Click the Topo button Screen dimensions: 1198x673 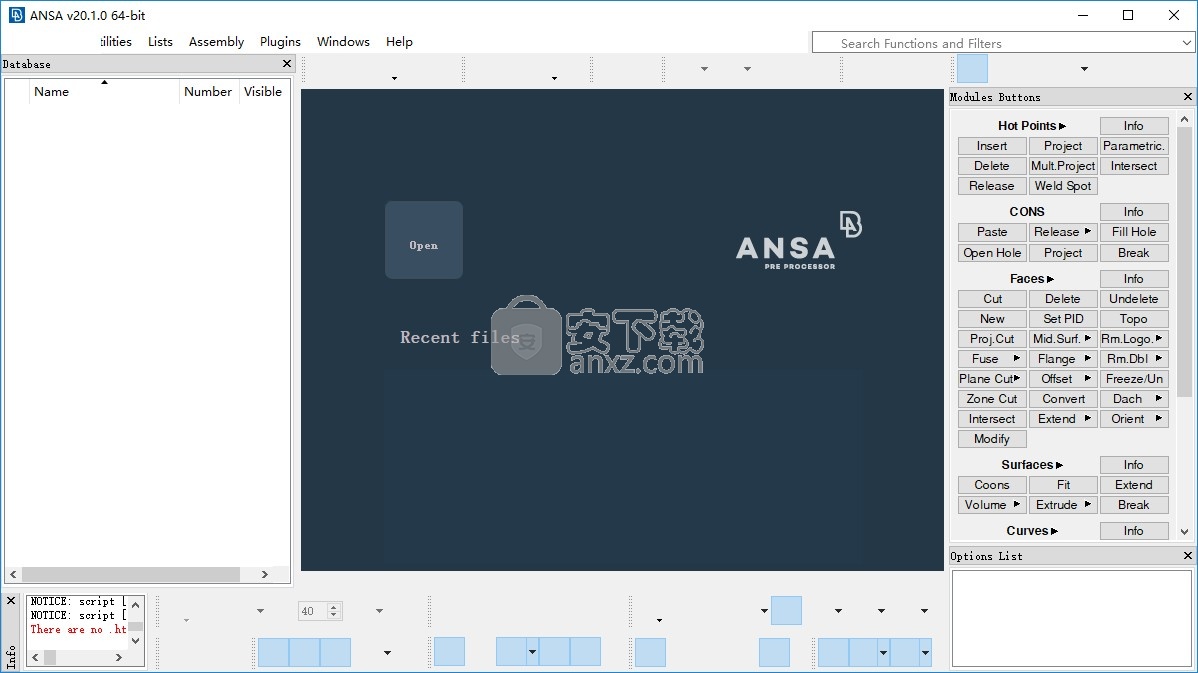point(1134,319)
